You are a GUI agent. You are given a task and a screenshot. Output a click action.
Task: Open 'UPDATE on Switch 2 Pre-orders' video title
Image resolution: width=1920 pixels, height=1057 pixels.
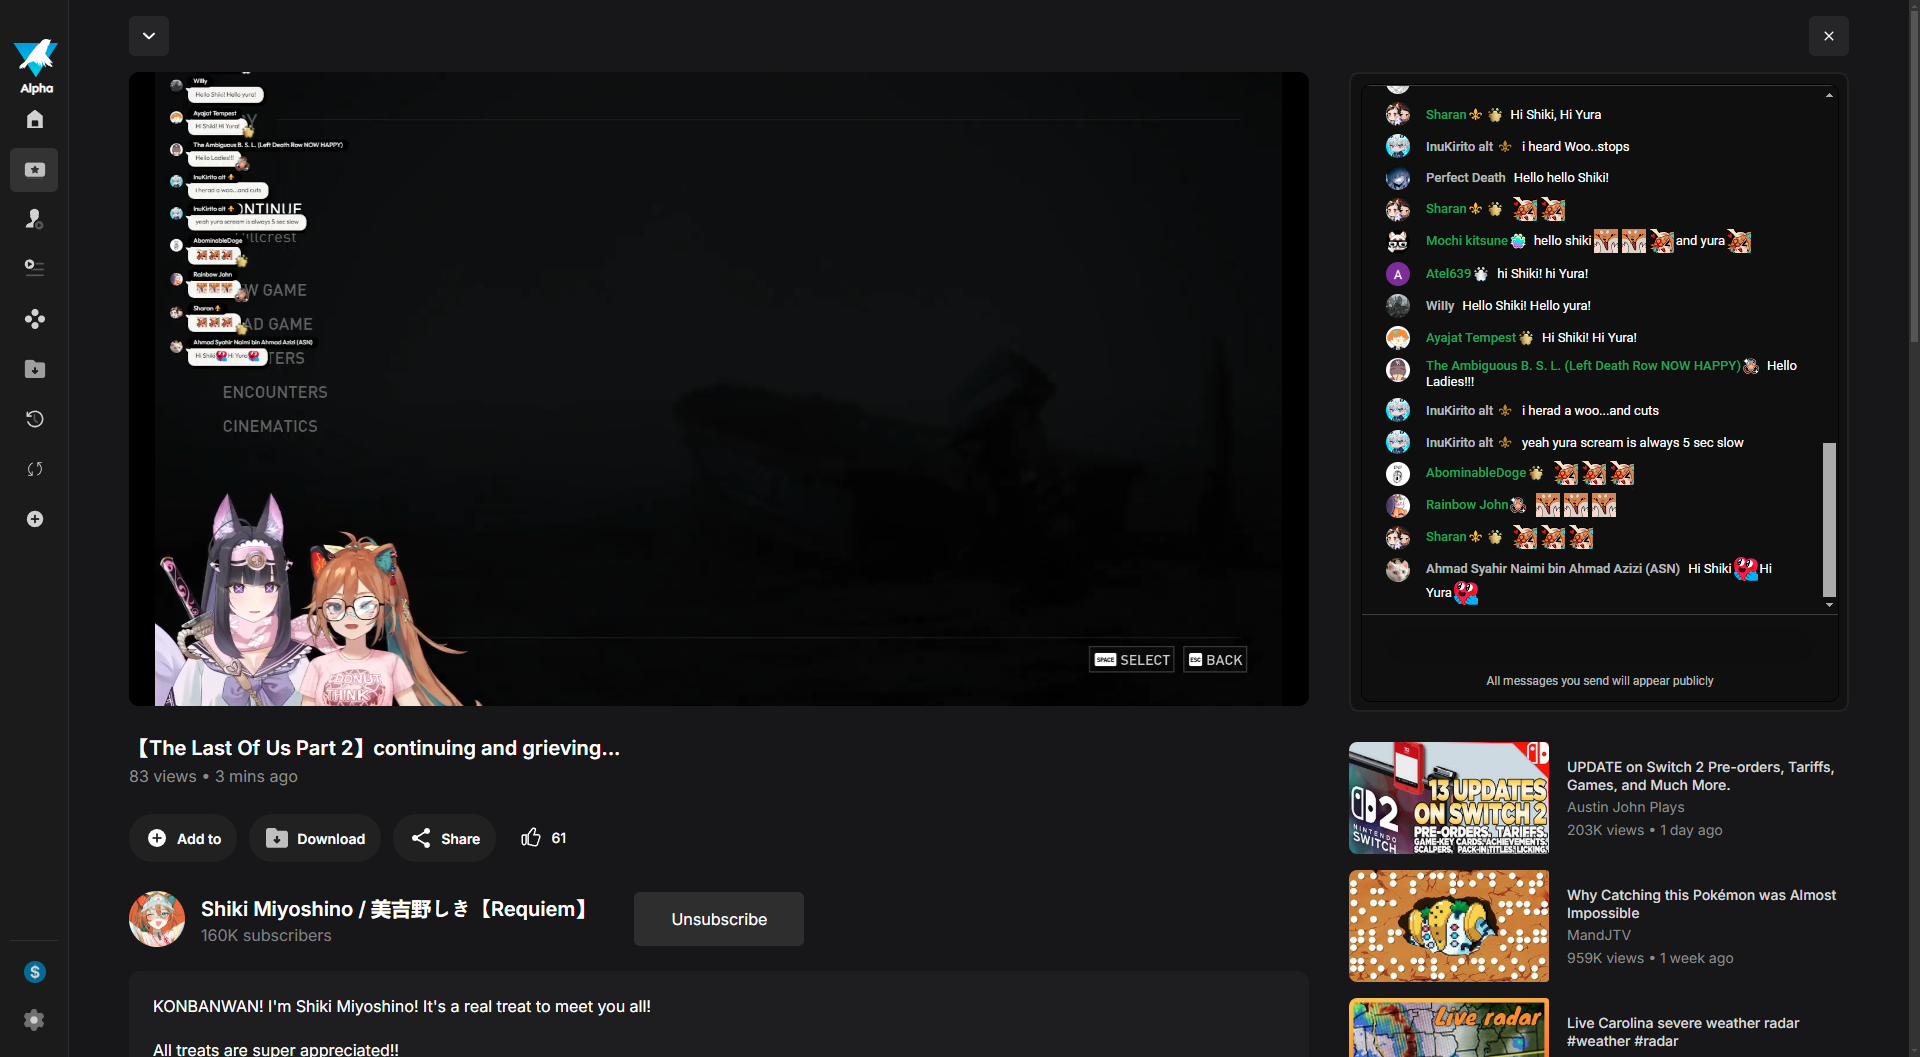[x=1701, y=776]
